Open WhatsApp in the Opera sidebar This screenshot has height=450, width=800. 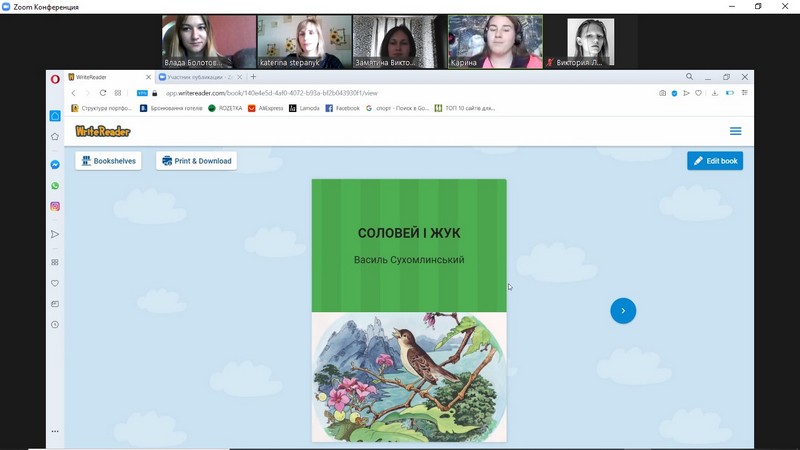point(55,186)
